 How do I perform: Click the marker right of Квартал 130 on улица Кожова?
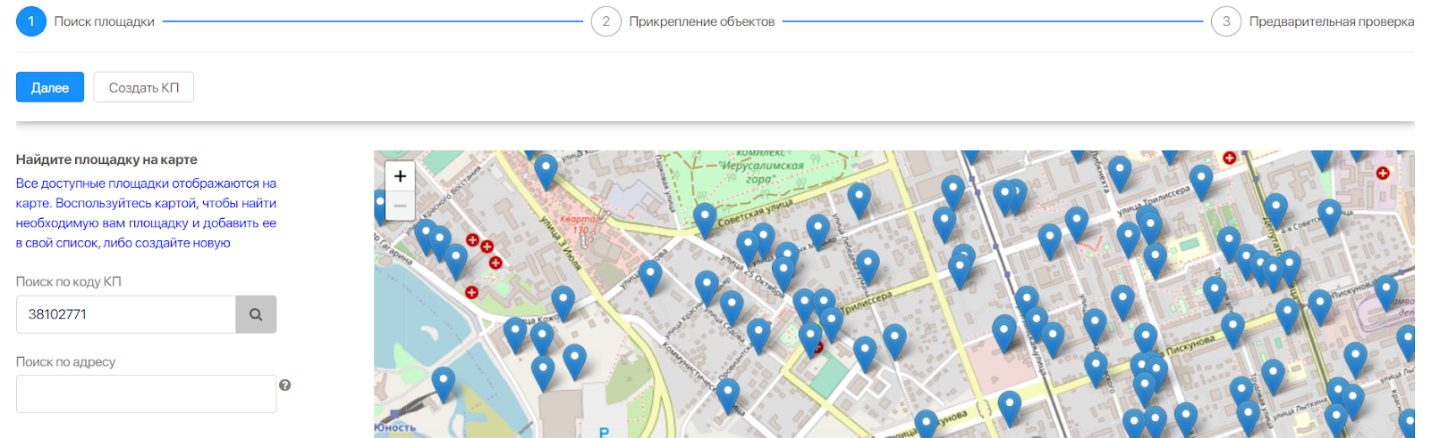tap(651, 274)
